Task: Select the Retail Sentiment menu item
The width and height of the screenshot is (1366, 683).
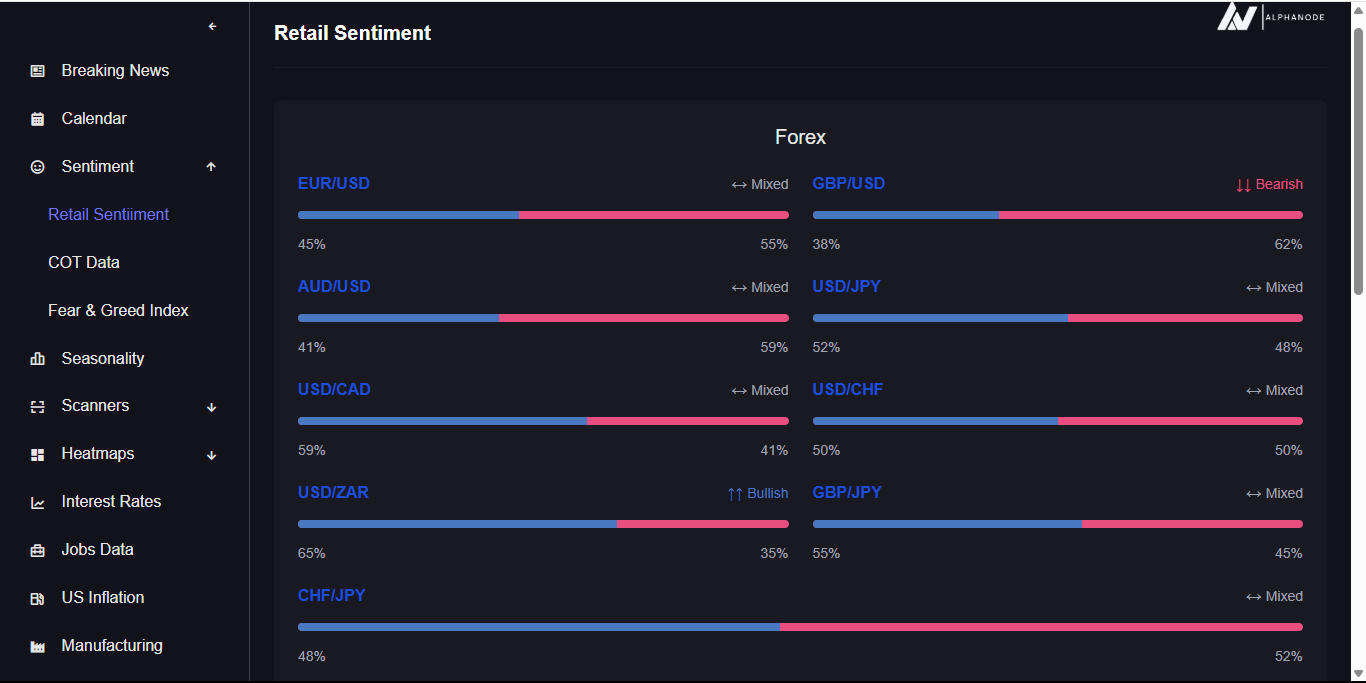Action: pyautogui.click(x=108, y=214)
